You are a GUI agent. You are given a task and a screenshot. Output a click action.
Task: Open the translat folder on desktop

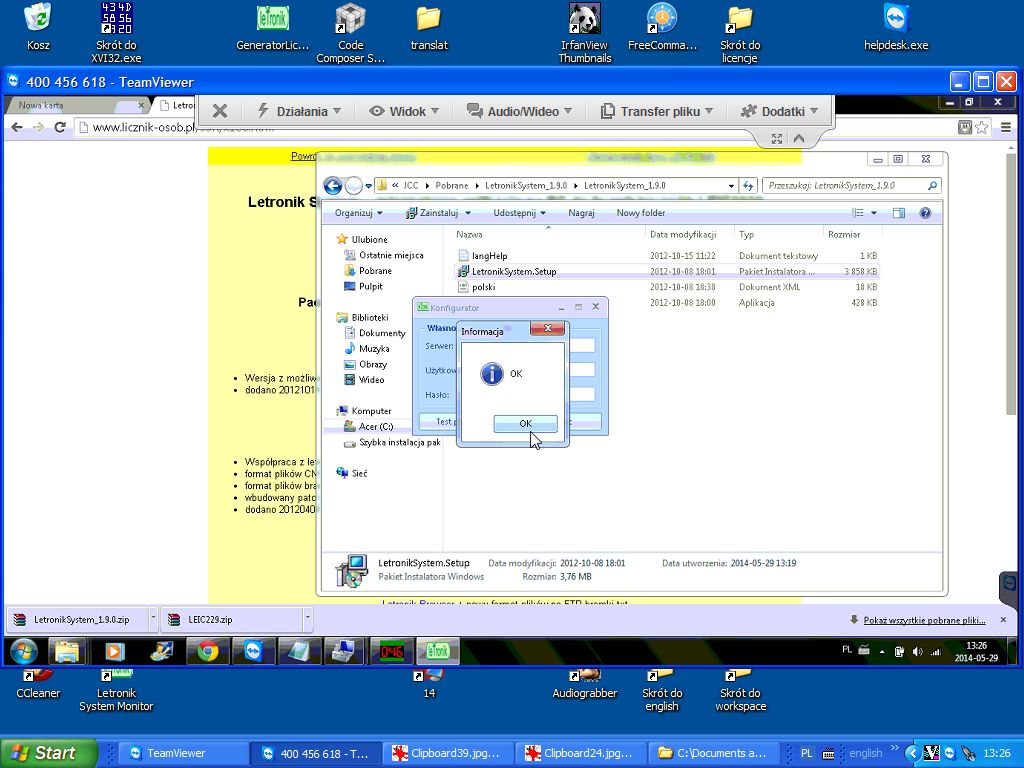[429, 27]
